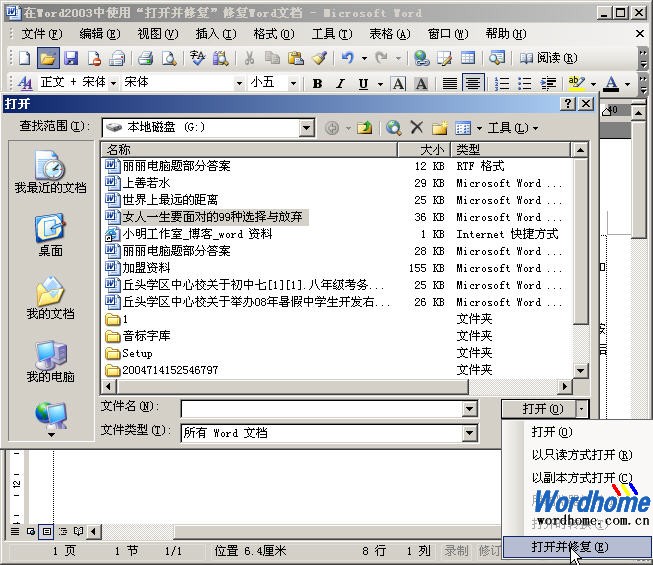Sort by 名称 column header
This screenshot has height=565, width=653.
tap(249, 149)
